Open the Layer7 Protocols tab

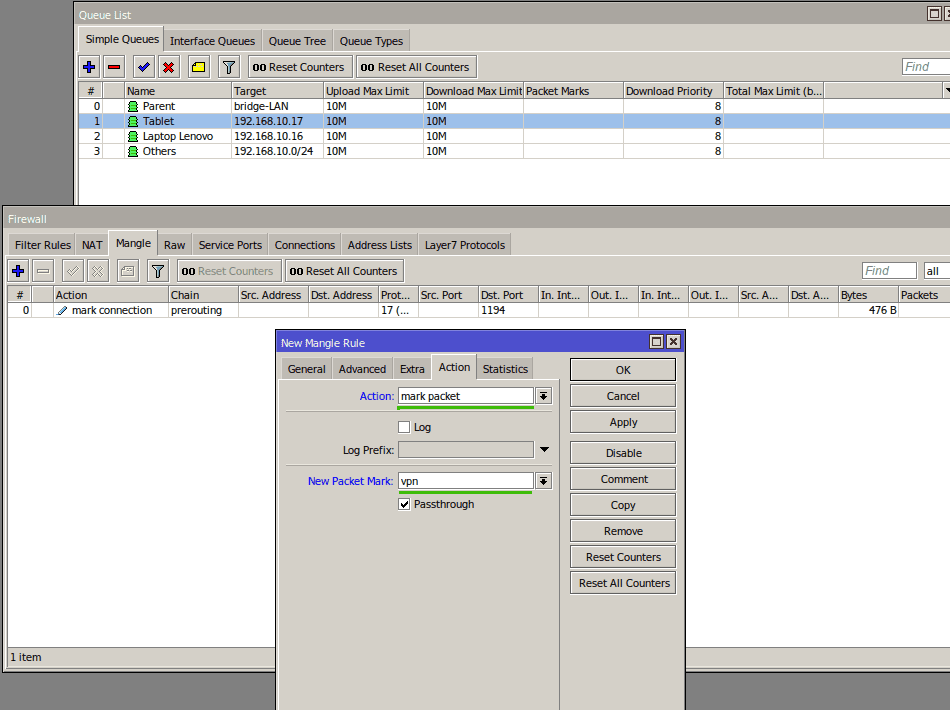pos(465,245)
